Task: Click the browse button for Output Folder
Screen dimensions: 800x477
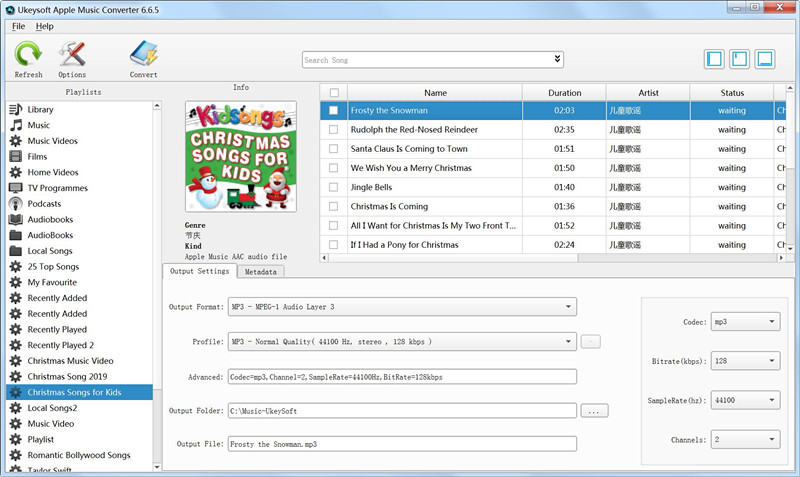Action: point(594,411)
